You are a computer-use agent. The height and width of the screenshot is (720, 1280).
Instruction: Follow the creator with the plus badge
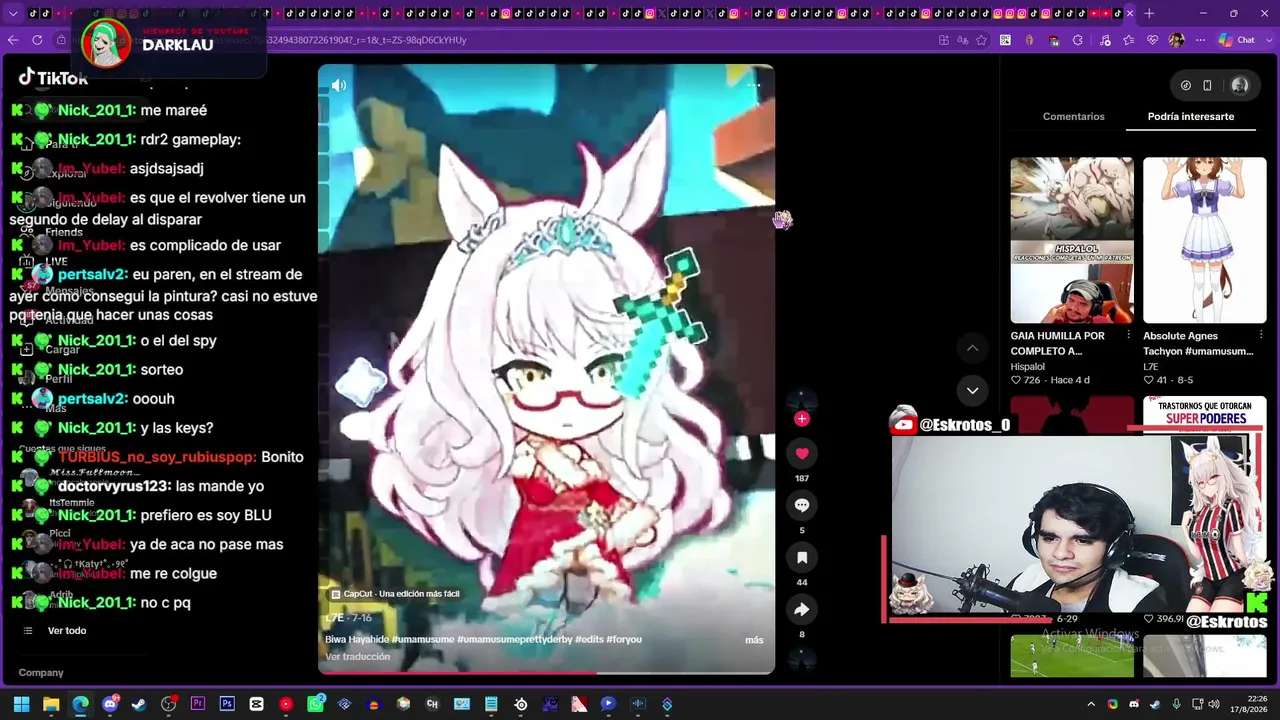pos(802,419)
